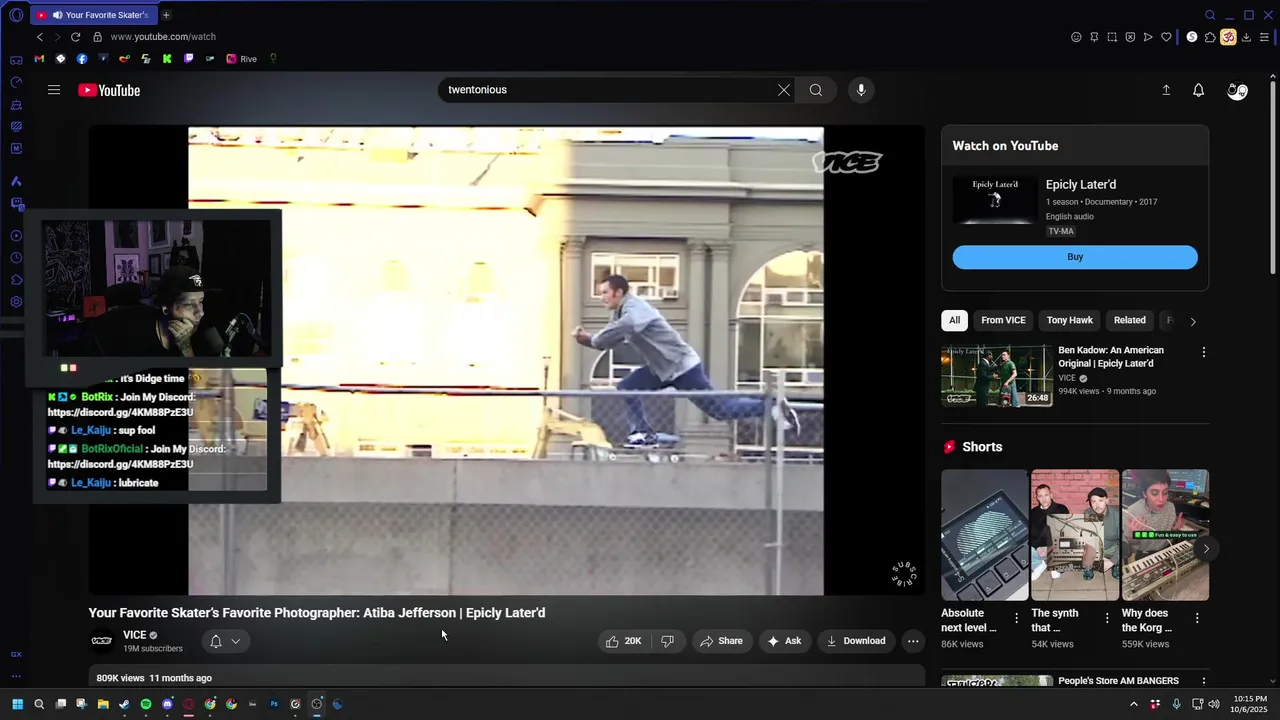Select the Tony Hawk chip
Image resolution: width=1280 pixels, height=720 pixels.
tap(1069, 320)
